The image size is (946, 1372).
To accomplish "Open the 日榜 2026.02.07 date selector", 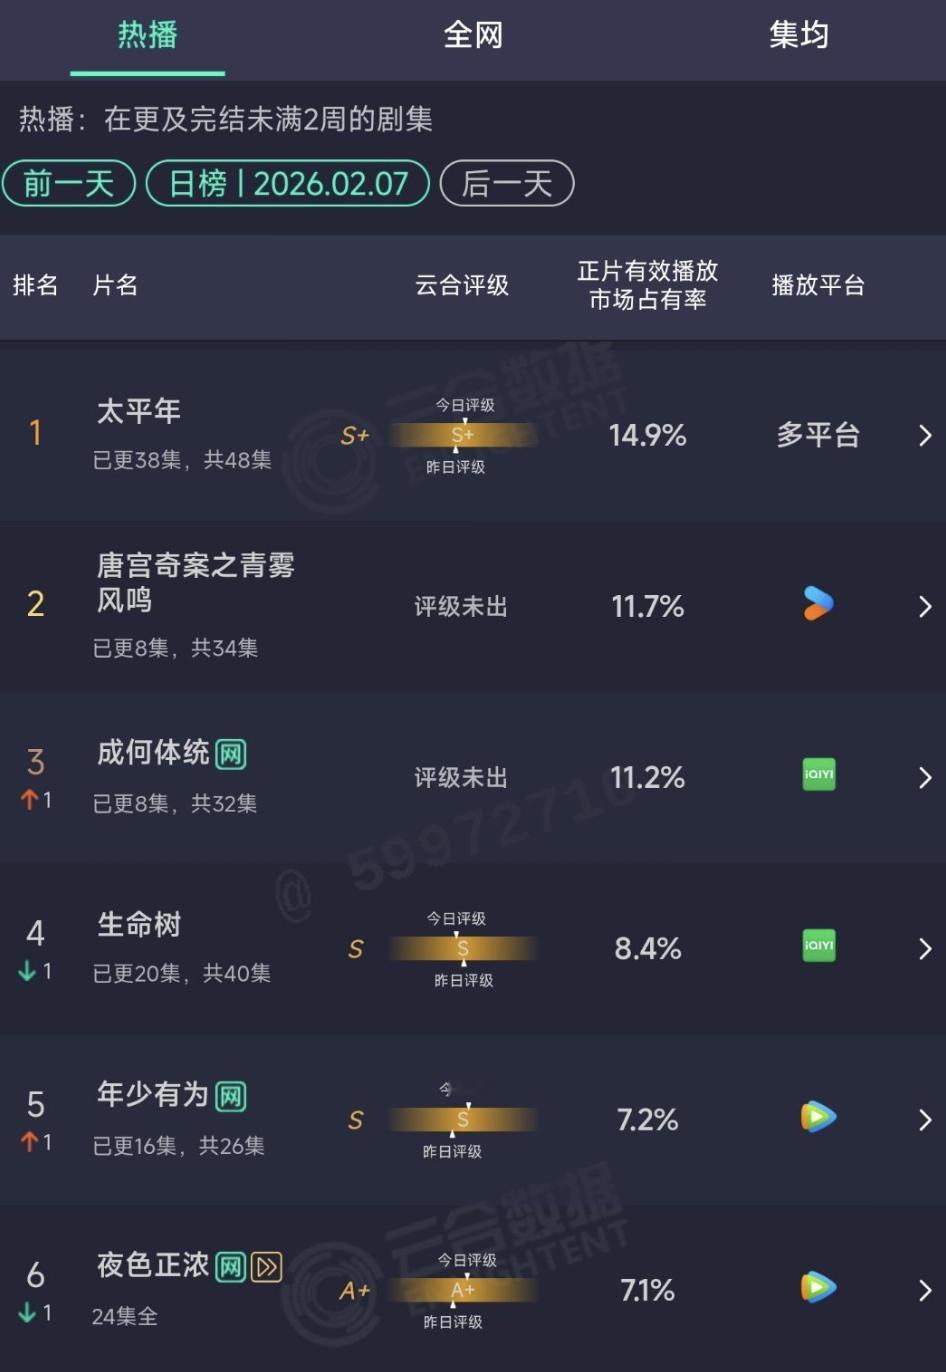I will 287,183.
